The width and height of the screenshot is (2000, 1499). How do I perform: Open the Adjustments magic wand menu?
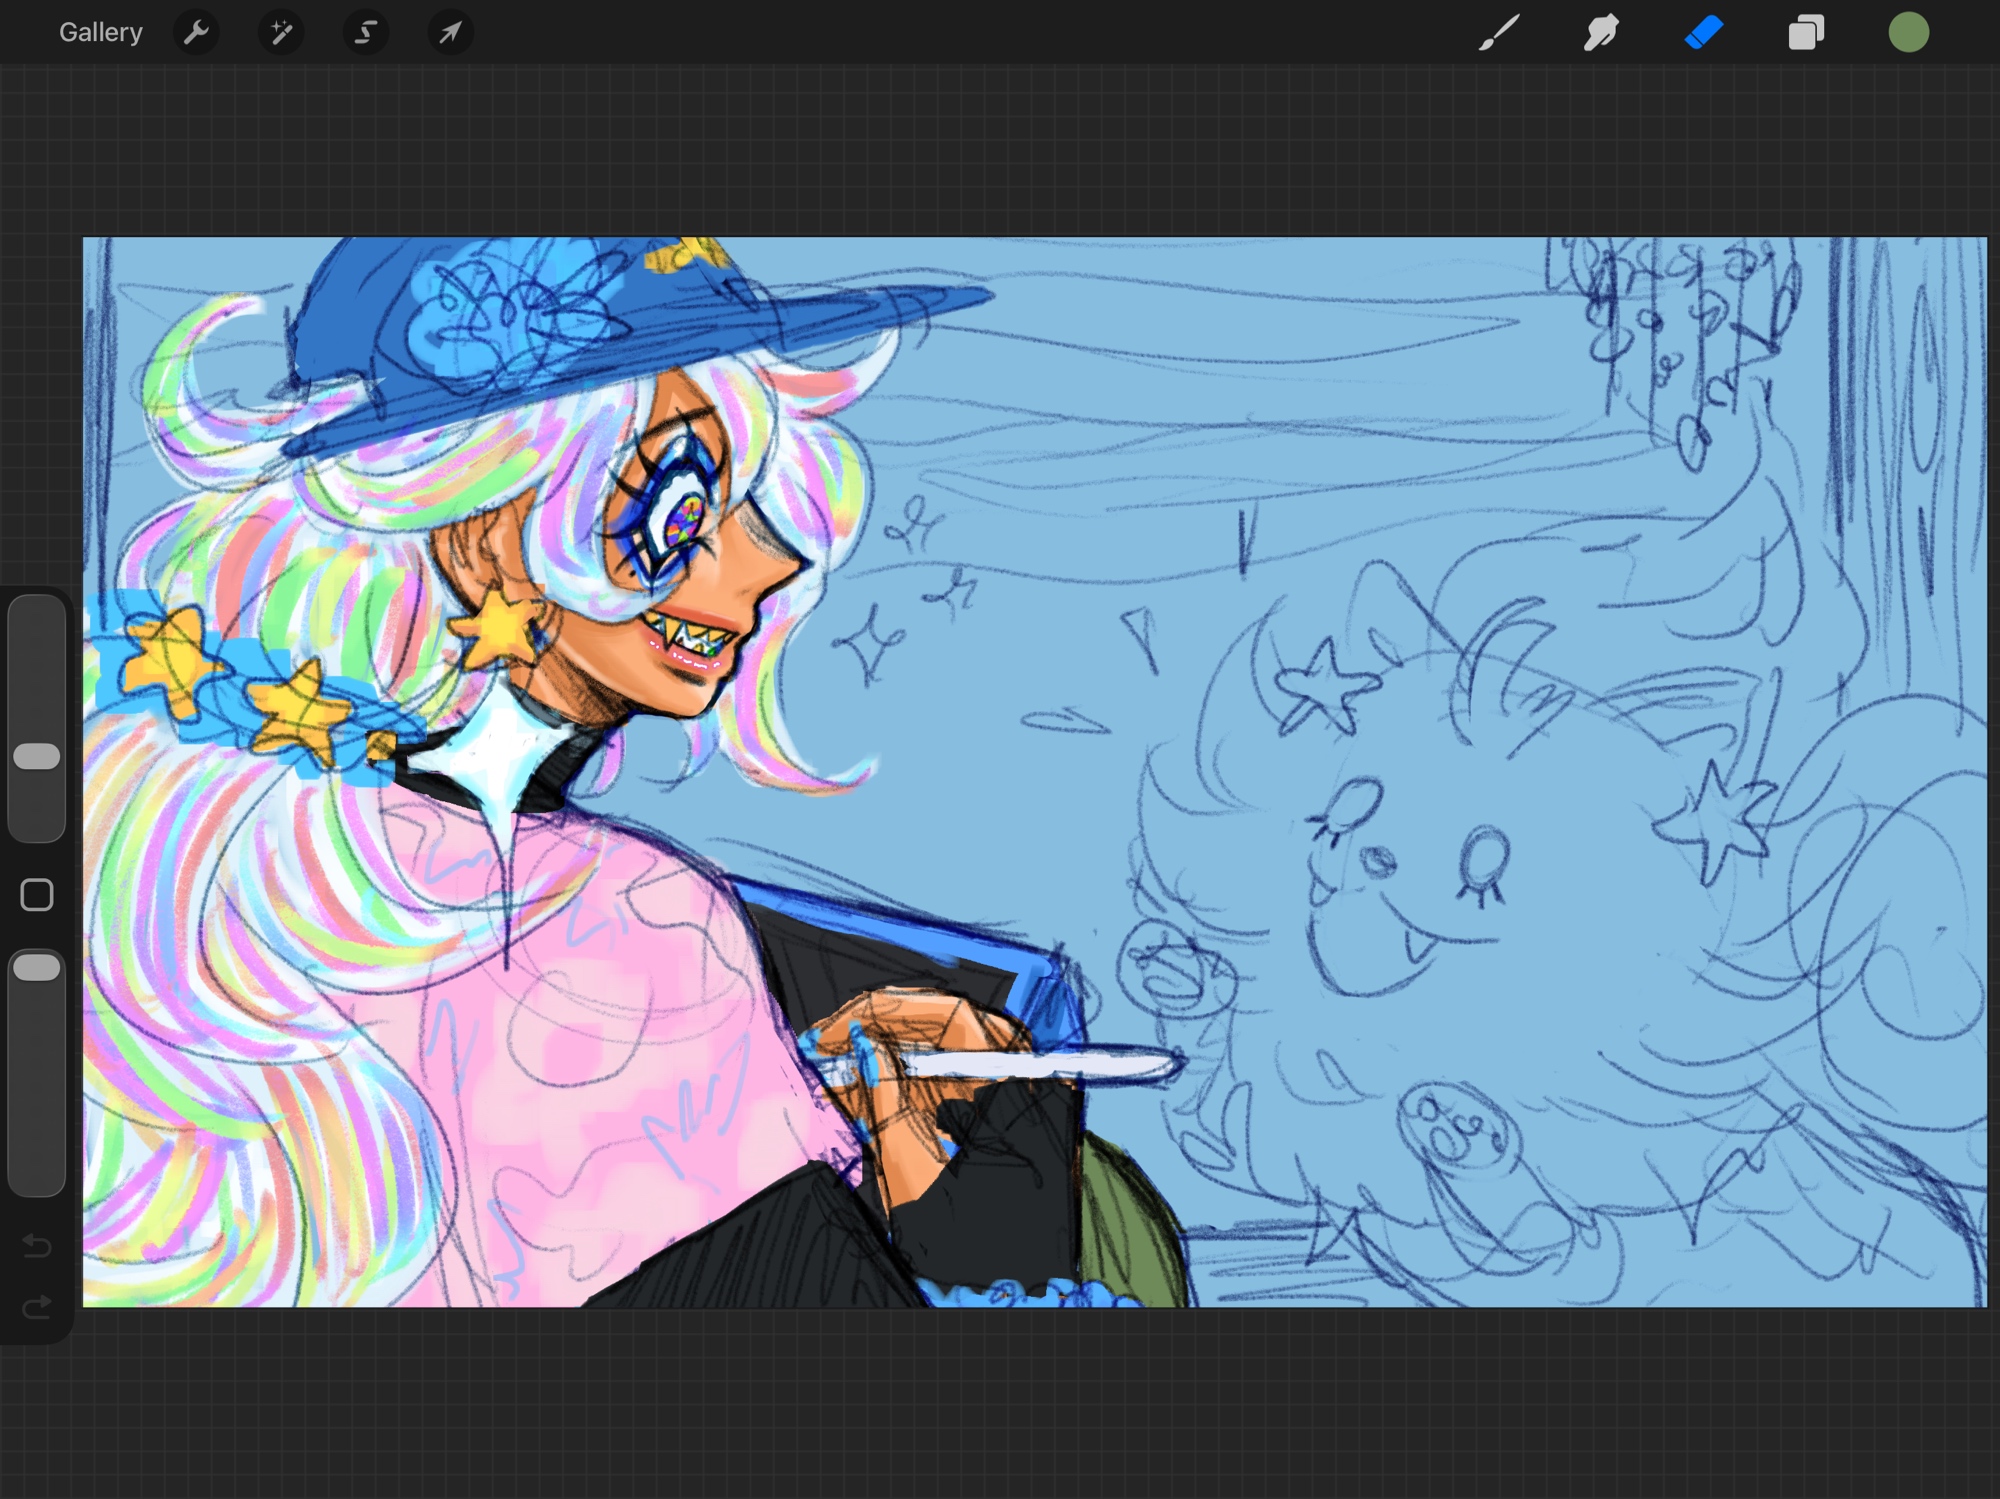tap(281, 33)
